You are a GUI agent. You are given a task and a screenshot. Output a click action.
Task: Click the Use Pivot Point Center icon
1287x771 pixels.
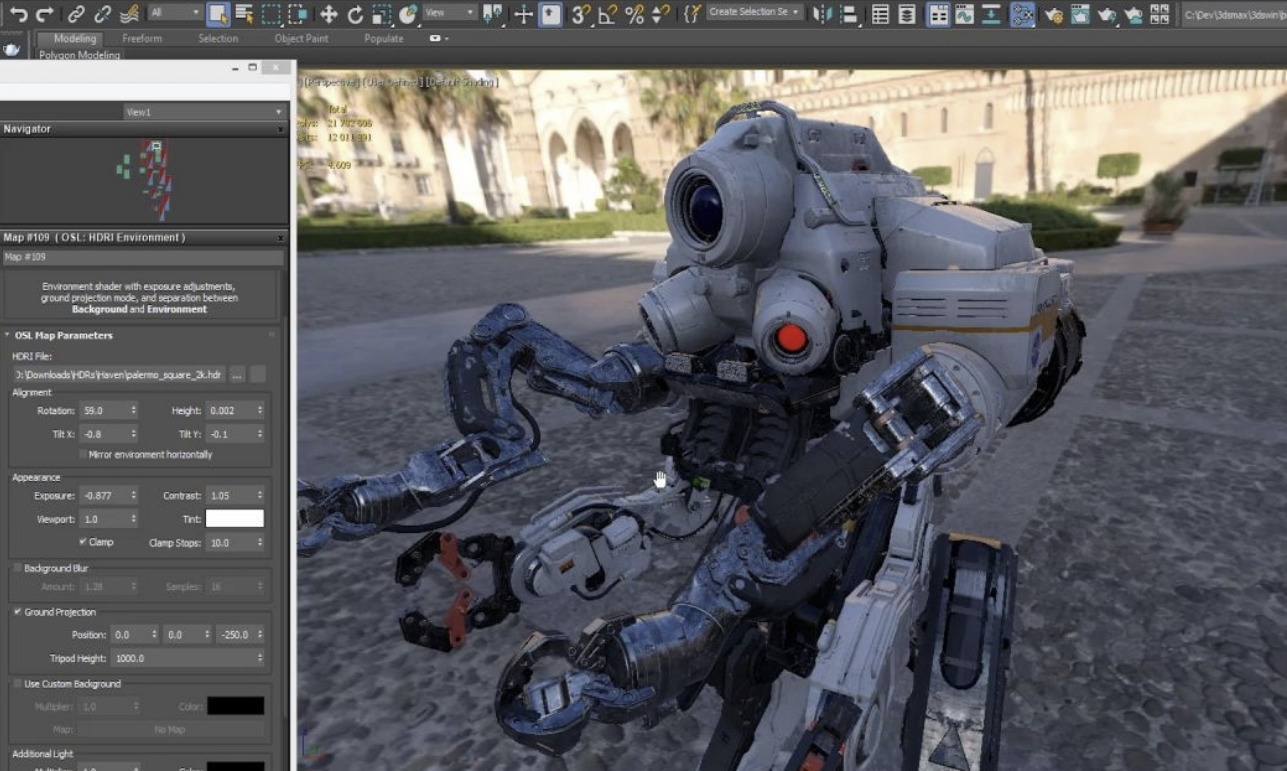click(493, 14)
